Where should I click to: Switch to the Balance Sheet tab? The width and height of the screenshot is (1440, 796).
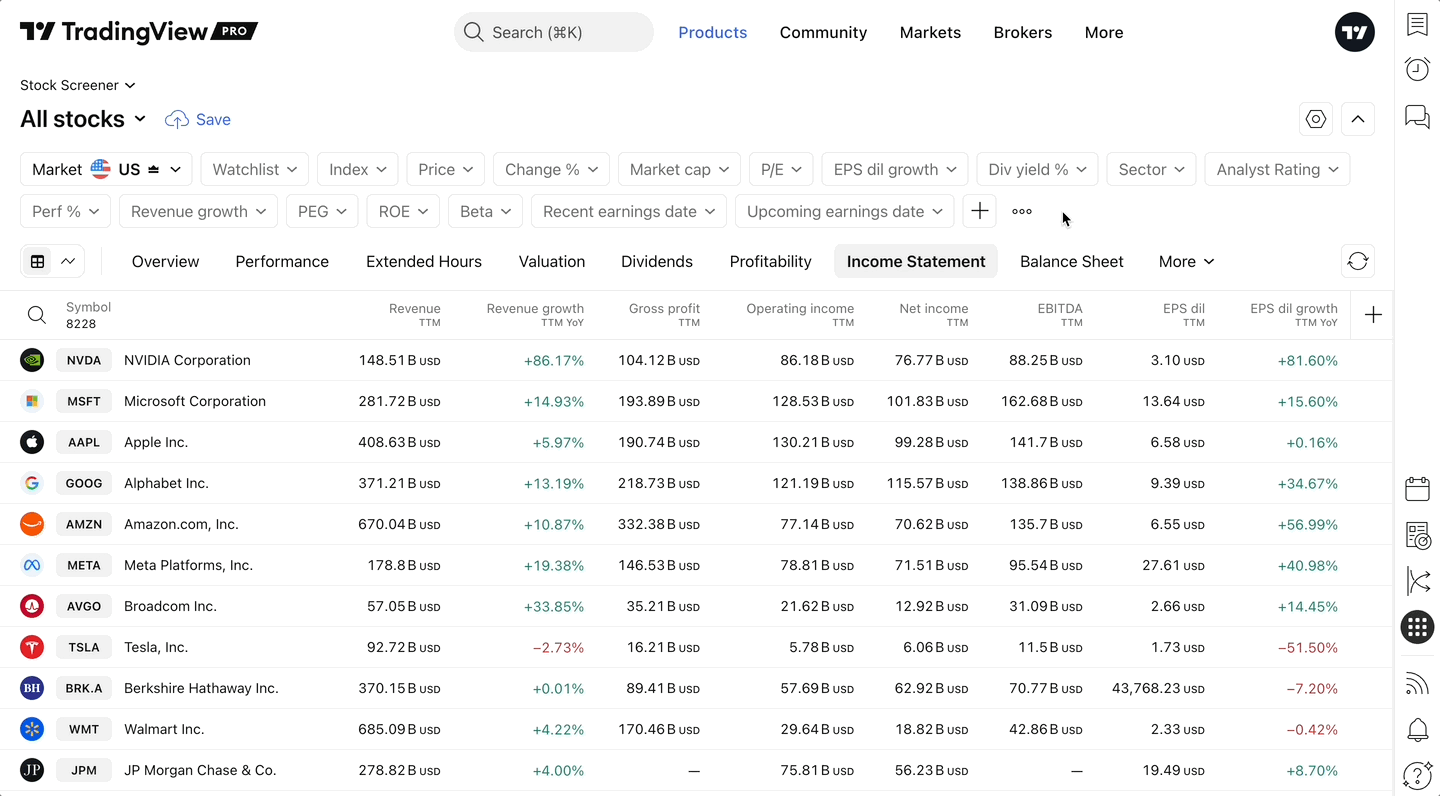[x=1072, y=261]
